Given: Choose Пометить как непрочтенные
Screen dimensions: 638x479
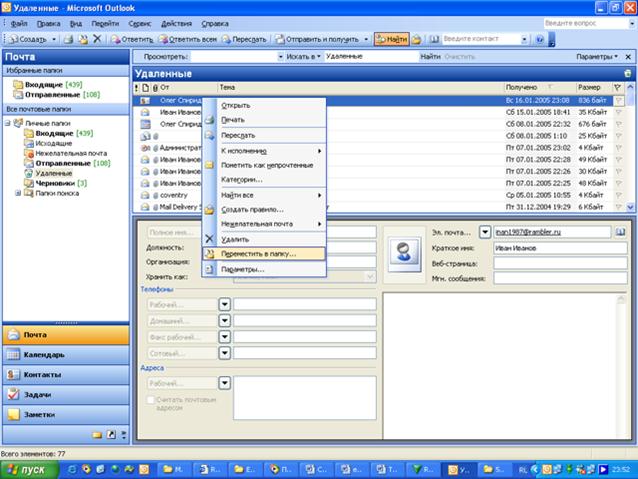Looking at the screenshot, I should (x=264, y=165).
